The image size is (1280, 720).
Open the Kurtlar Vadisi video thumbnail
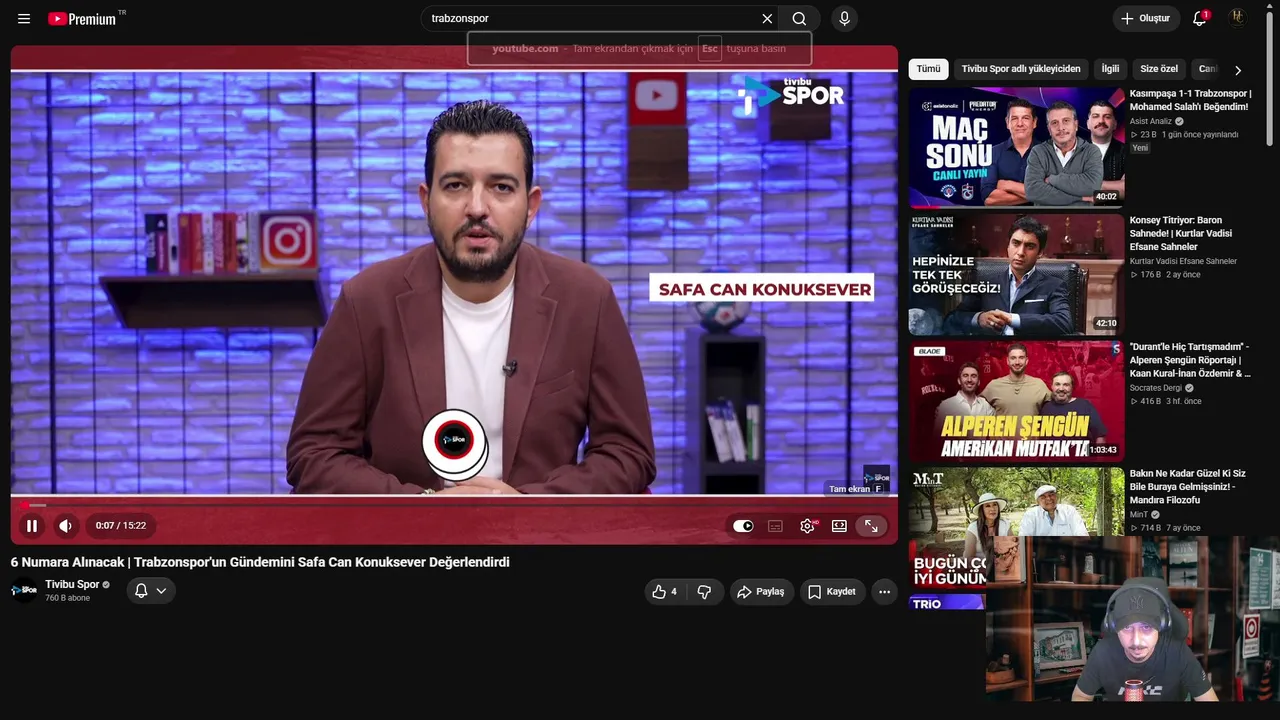coord(1016,274)
